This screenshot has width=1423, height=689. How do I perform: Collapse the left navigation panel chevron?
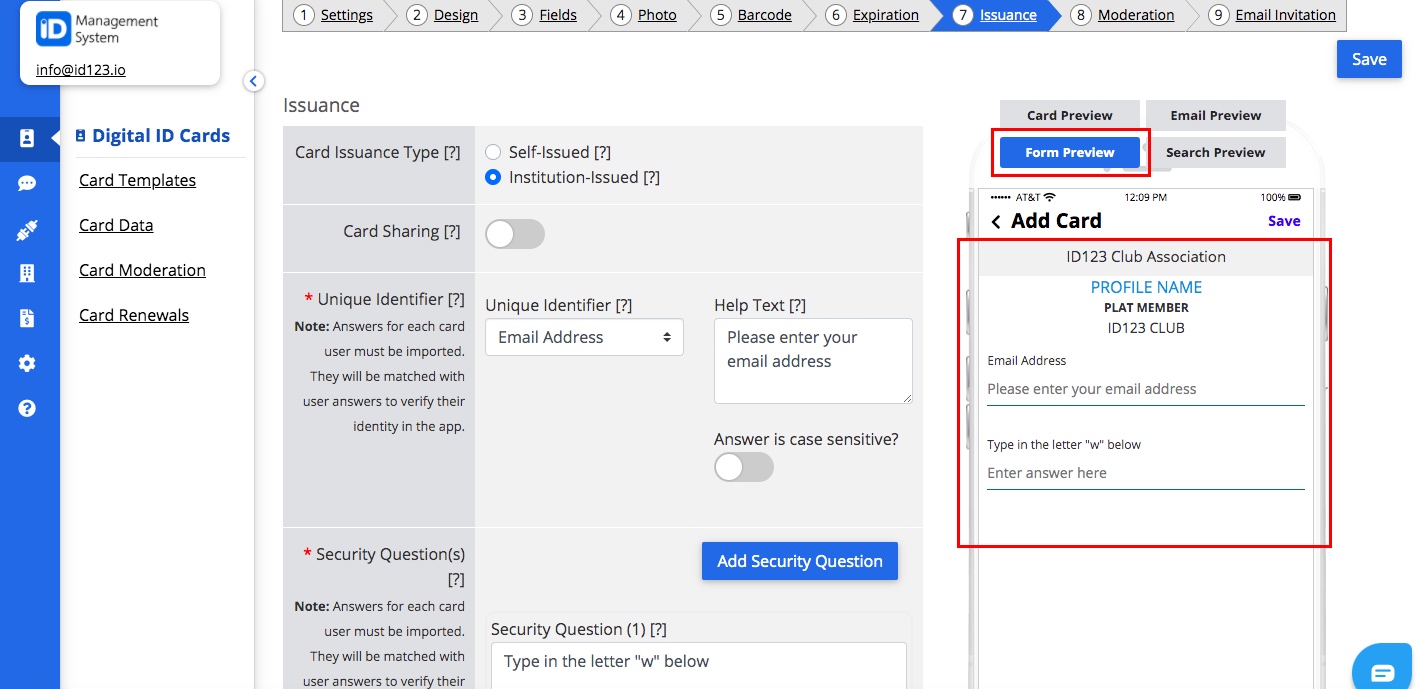(x=253, y=81)
